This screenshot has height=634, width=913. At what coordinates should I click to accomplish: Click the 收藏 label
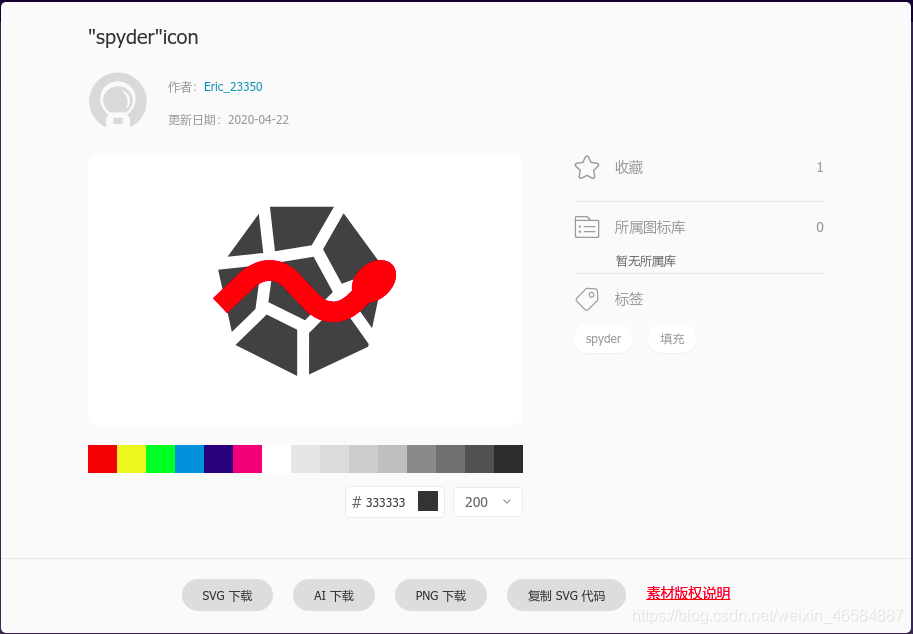[x=629, y=168]
